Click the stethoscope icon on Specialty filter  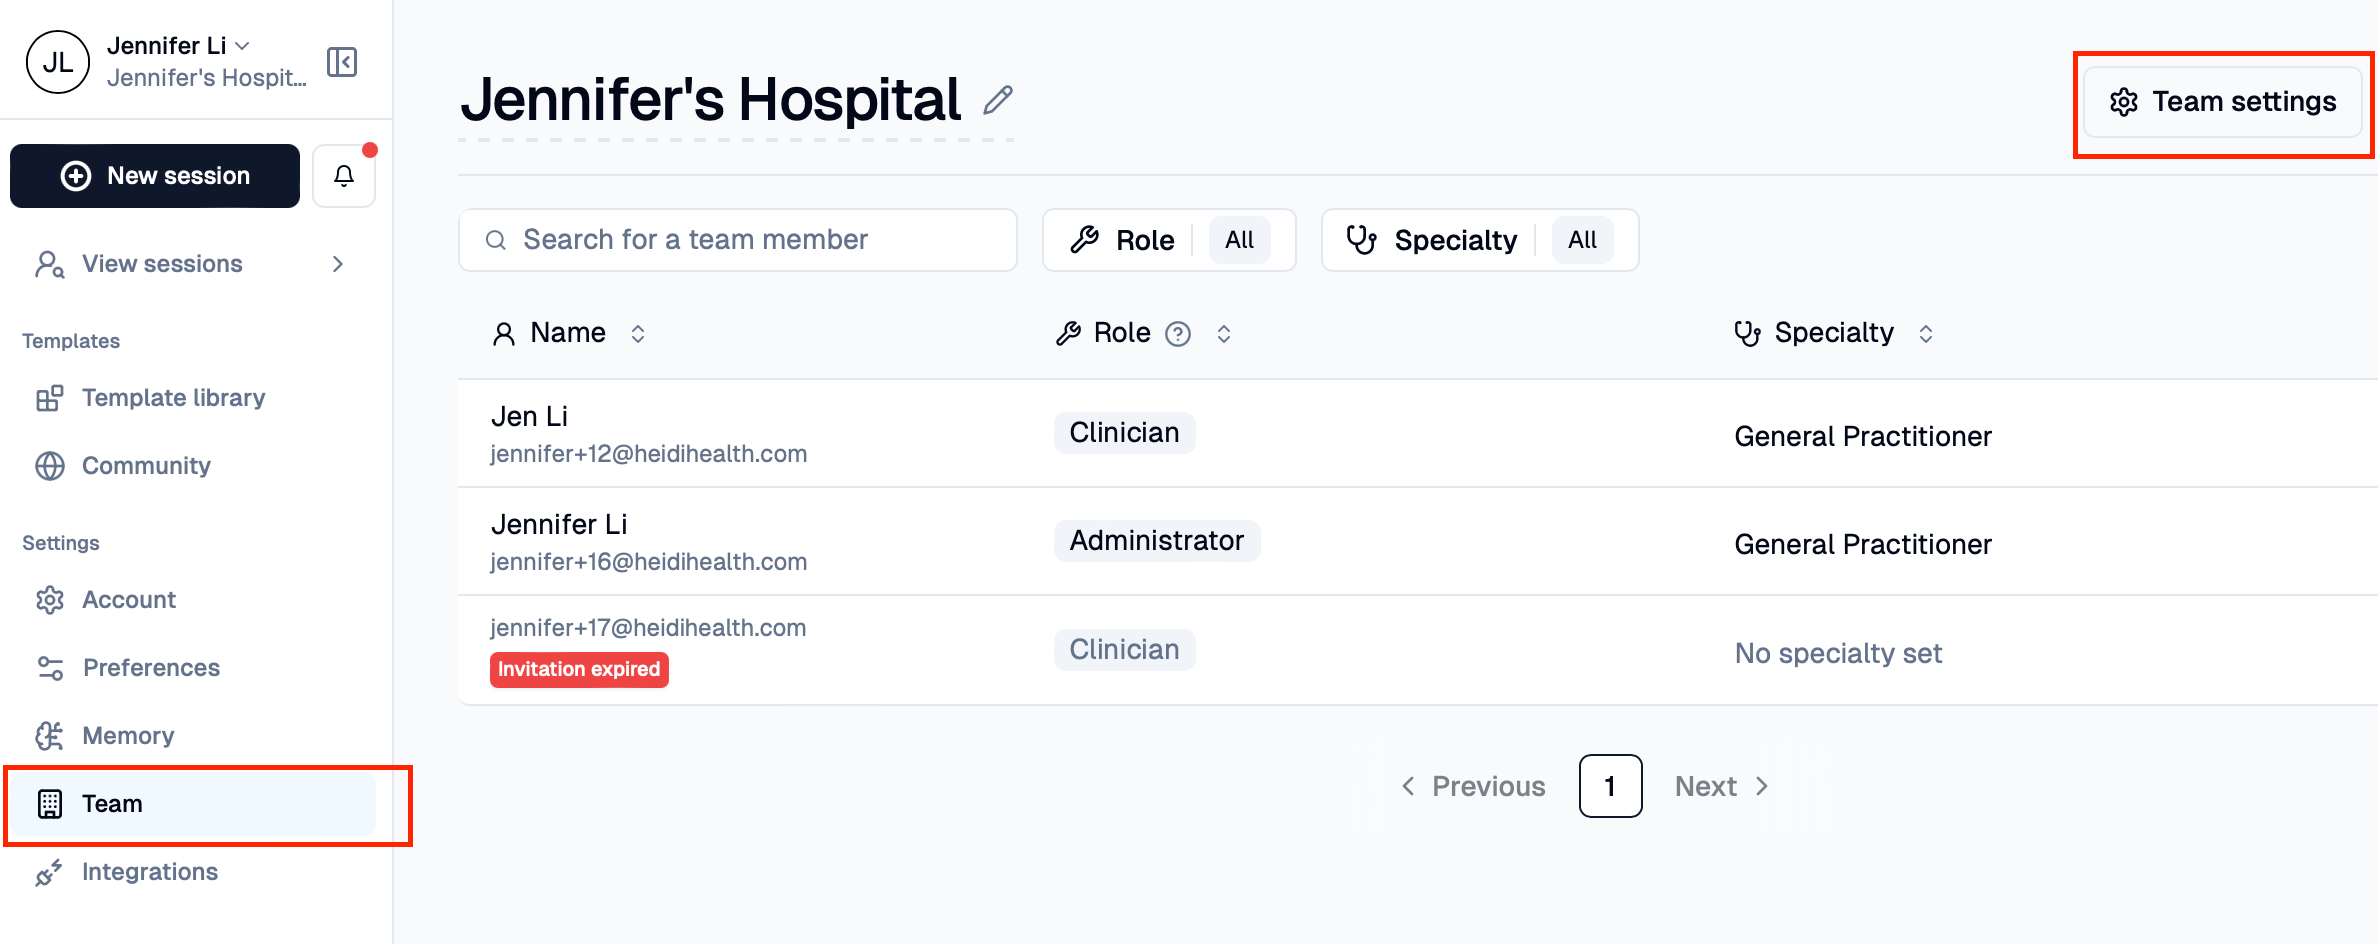(1362, 239)
